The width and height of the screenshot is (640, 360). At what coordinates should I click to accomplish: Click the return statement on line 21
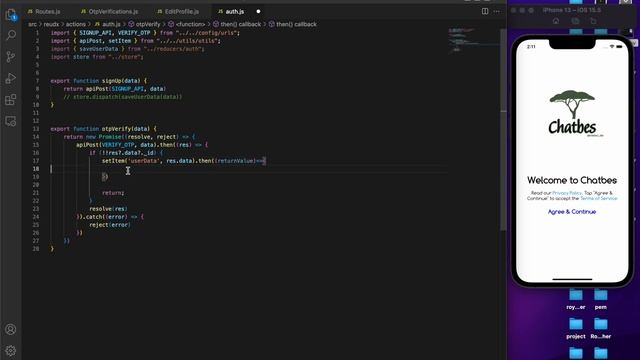click(x=113, y=193)
